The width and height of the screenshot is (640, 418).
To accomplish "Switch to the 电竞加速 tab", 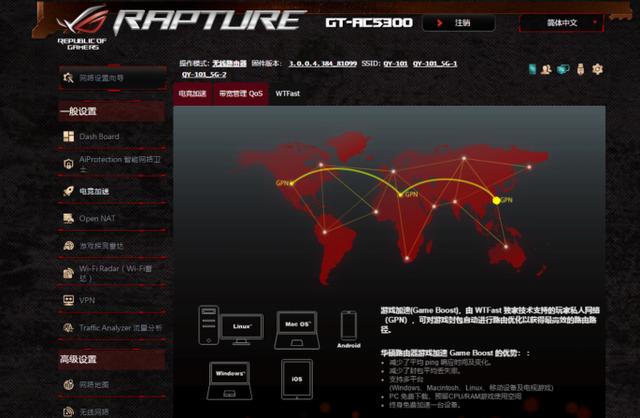I will point(192,93).
